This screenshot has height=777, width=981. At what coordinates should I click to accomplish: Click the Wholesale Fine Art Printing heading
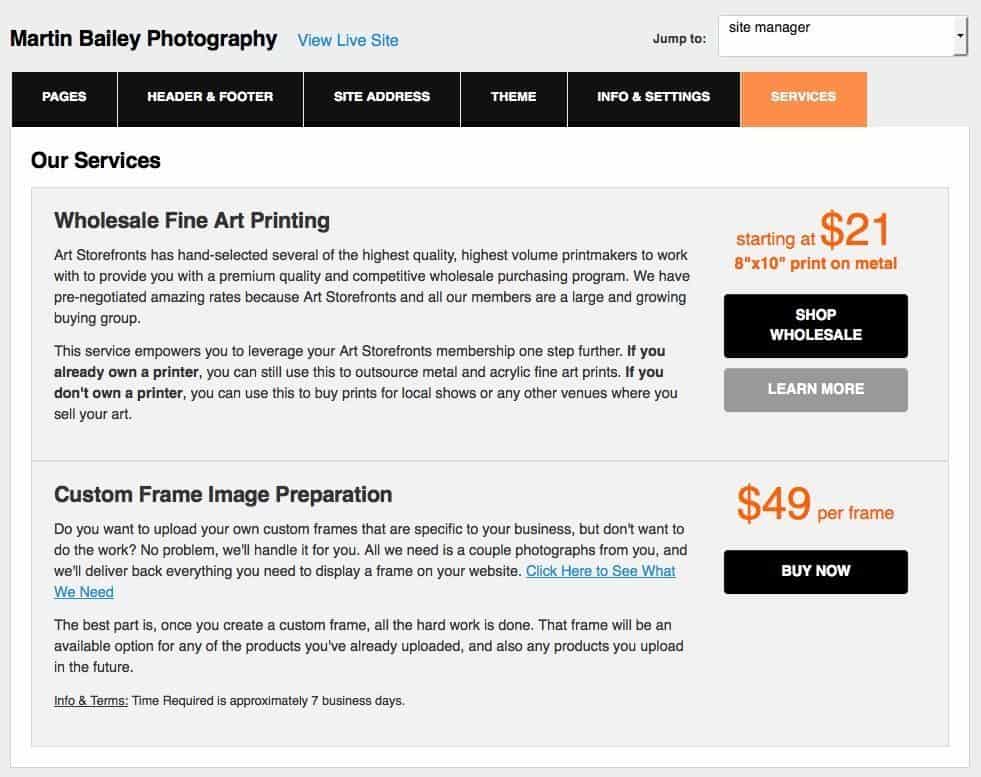click(192, 220)
